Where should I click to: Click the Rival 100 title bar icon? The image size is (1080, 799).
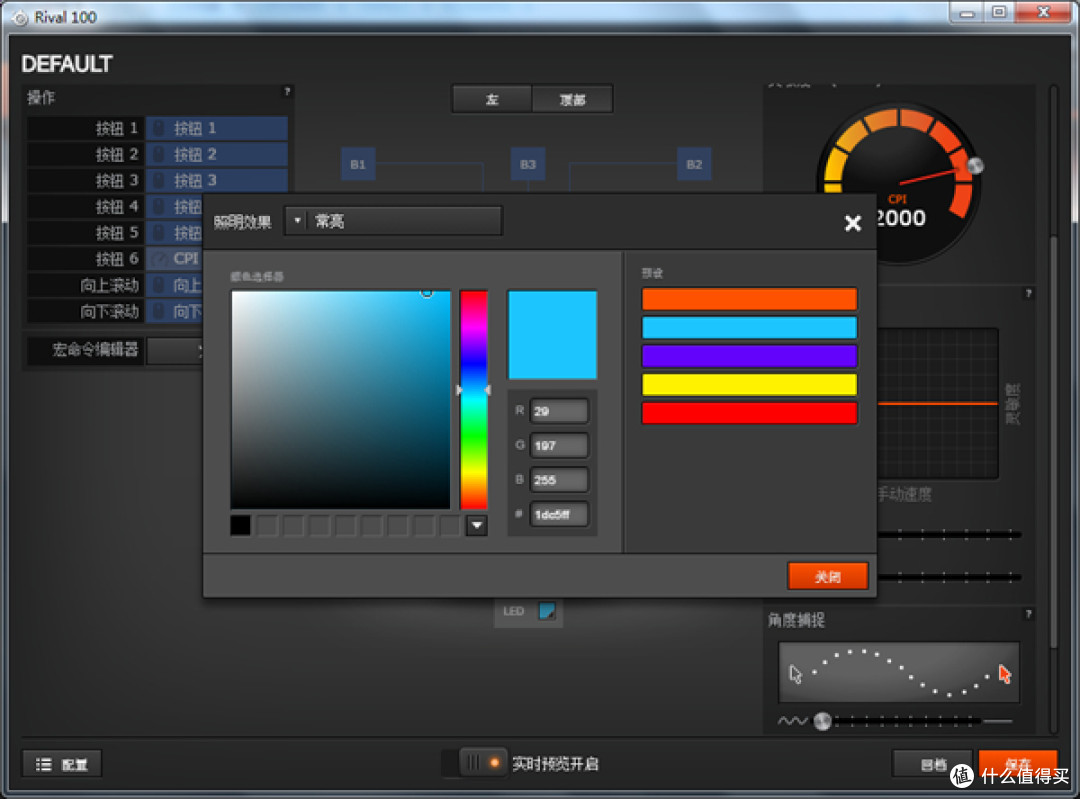coord(21,18)
